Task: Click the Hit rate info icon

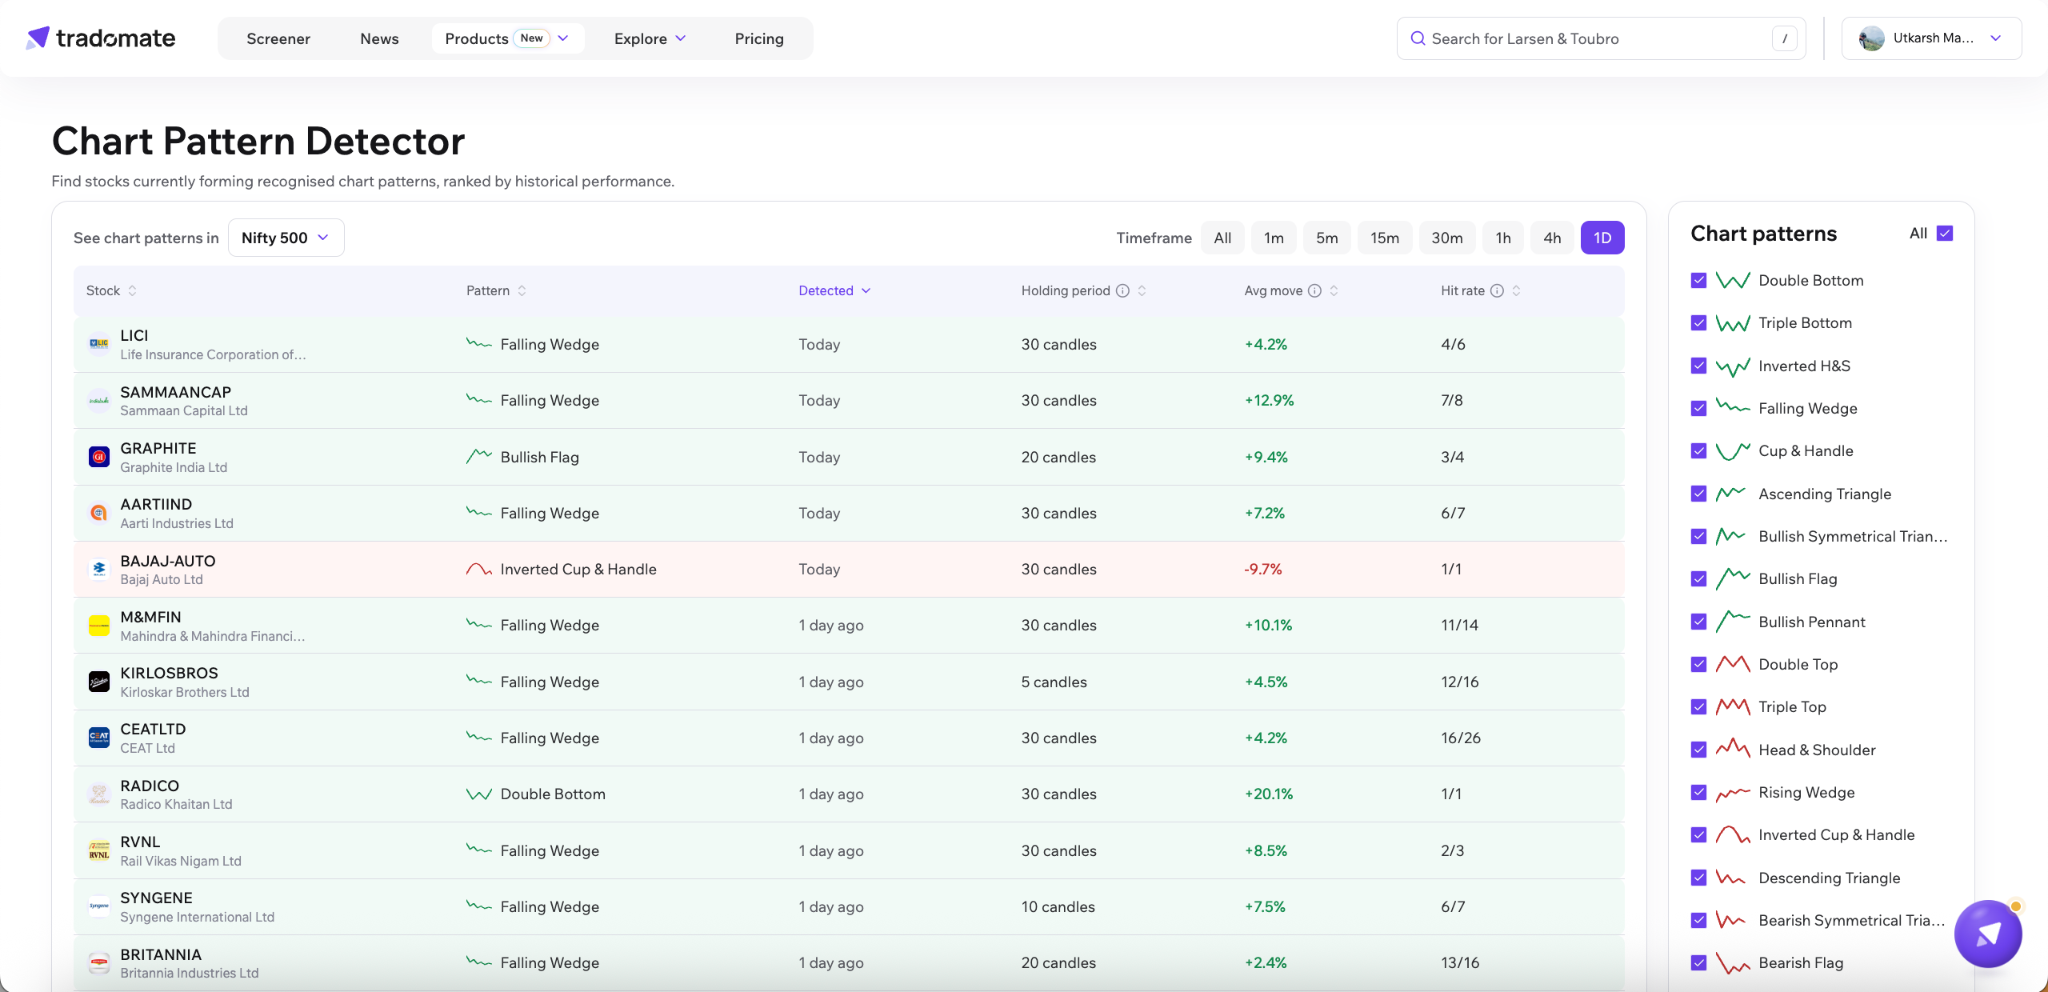Action: 1497,291
